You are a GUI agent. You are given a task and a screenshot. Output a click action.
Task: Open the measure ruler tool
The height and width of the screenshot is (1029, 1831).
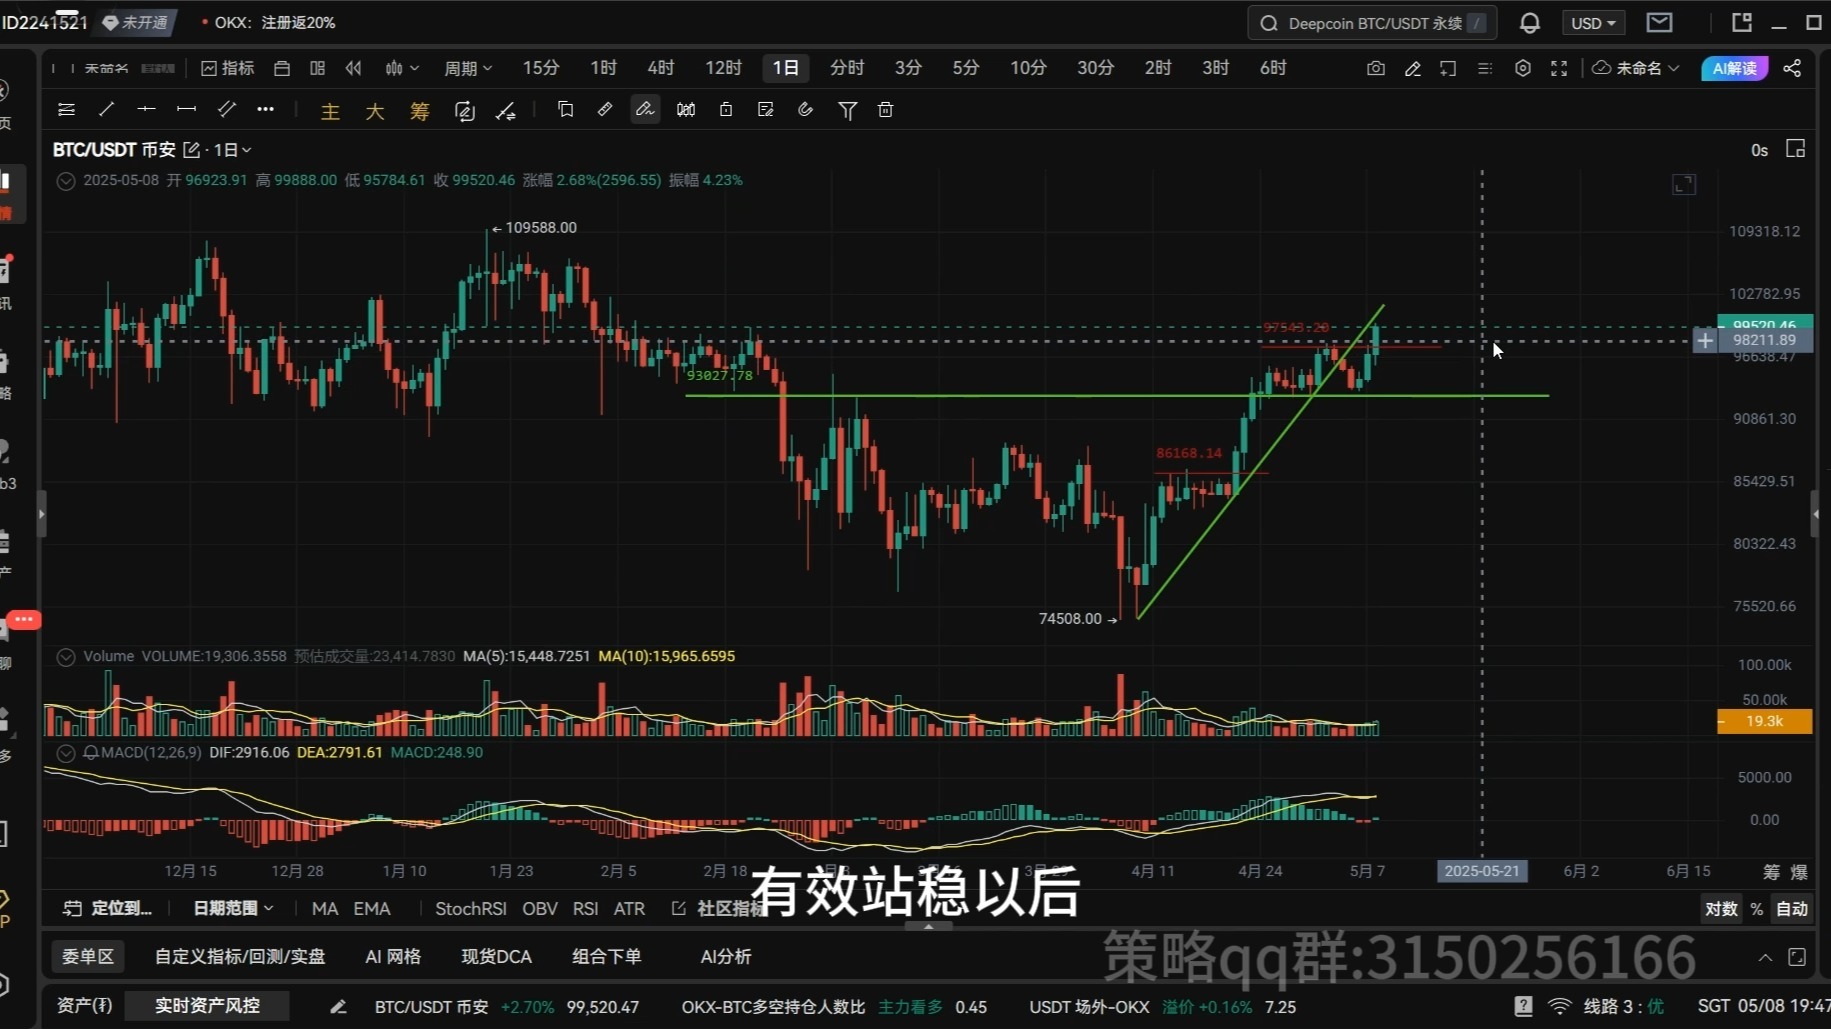pos(605,110)
